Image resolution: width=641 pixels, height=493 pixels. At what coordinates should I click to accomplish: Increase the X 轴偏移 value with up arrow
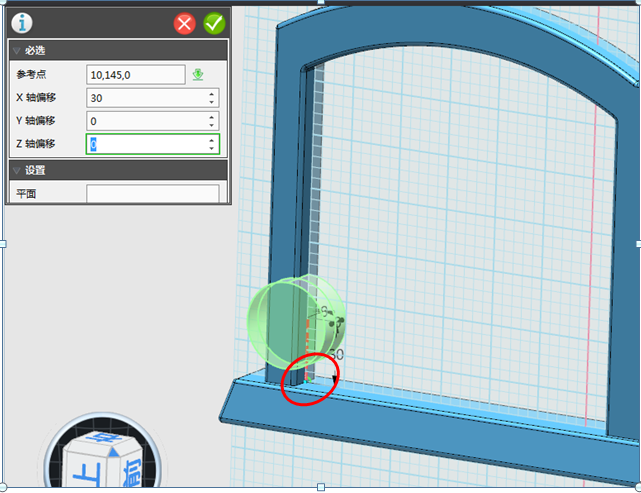pos(211,93)
